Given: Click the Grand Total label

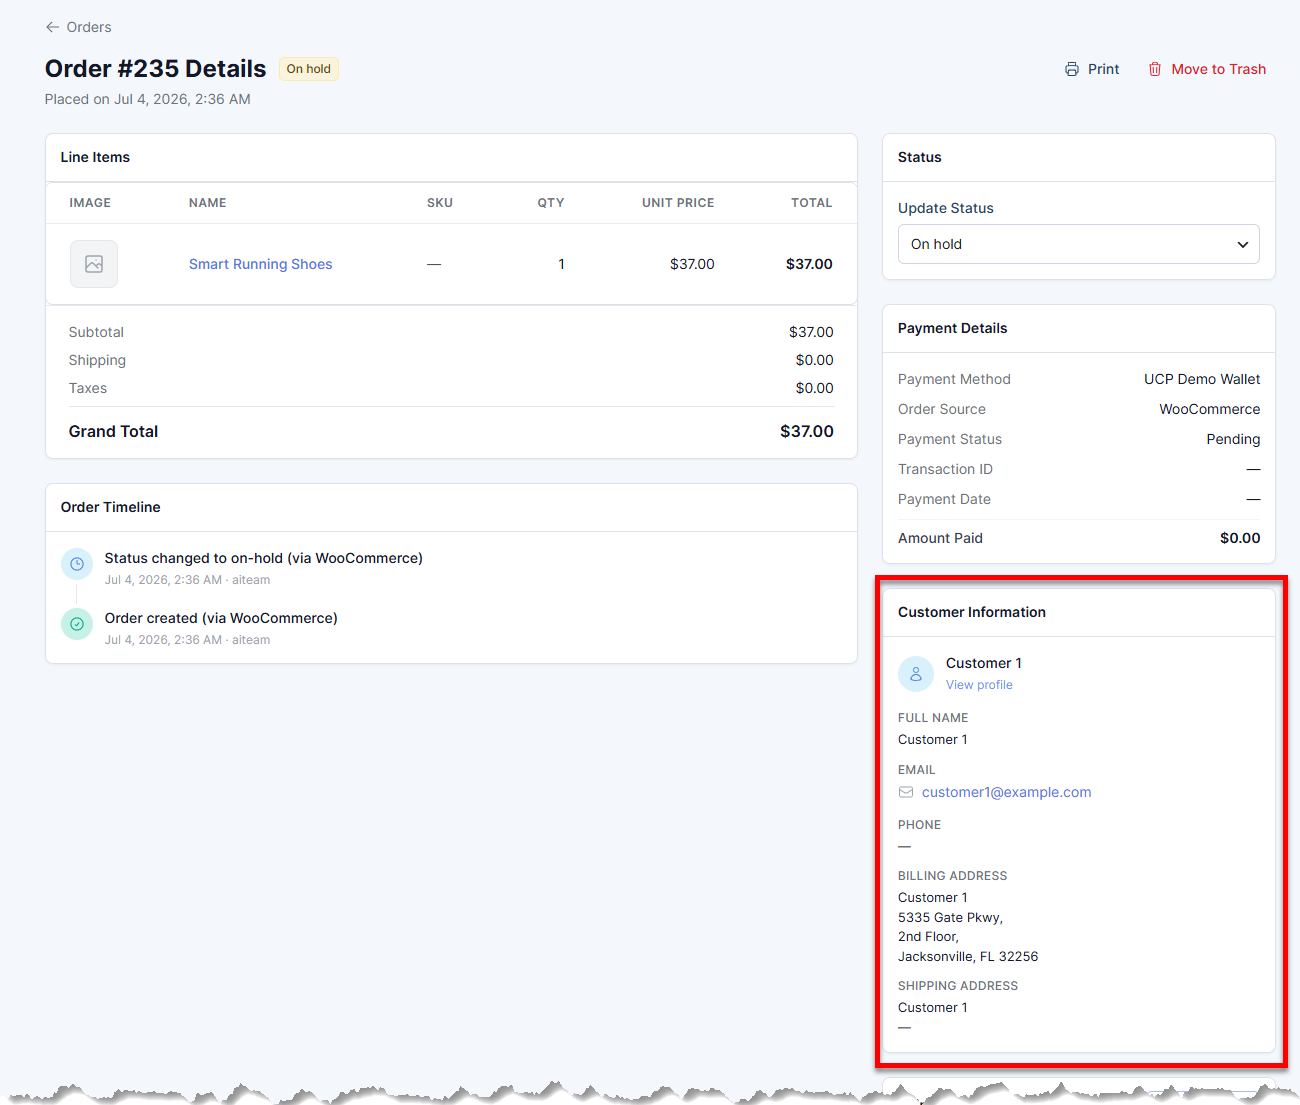Looking at the screenshot, I should pos(113,431).
